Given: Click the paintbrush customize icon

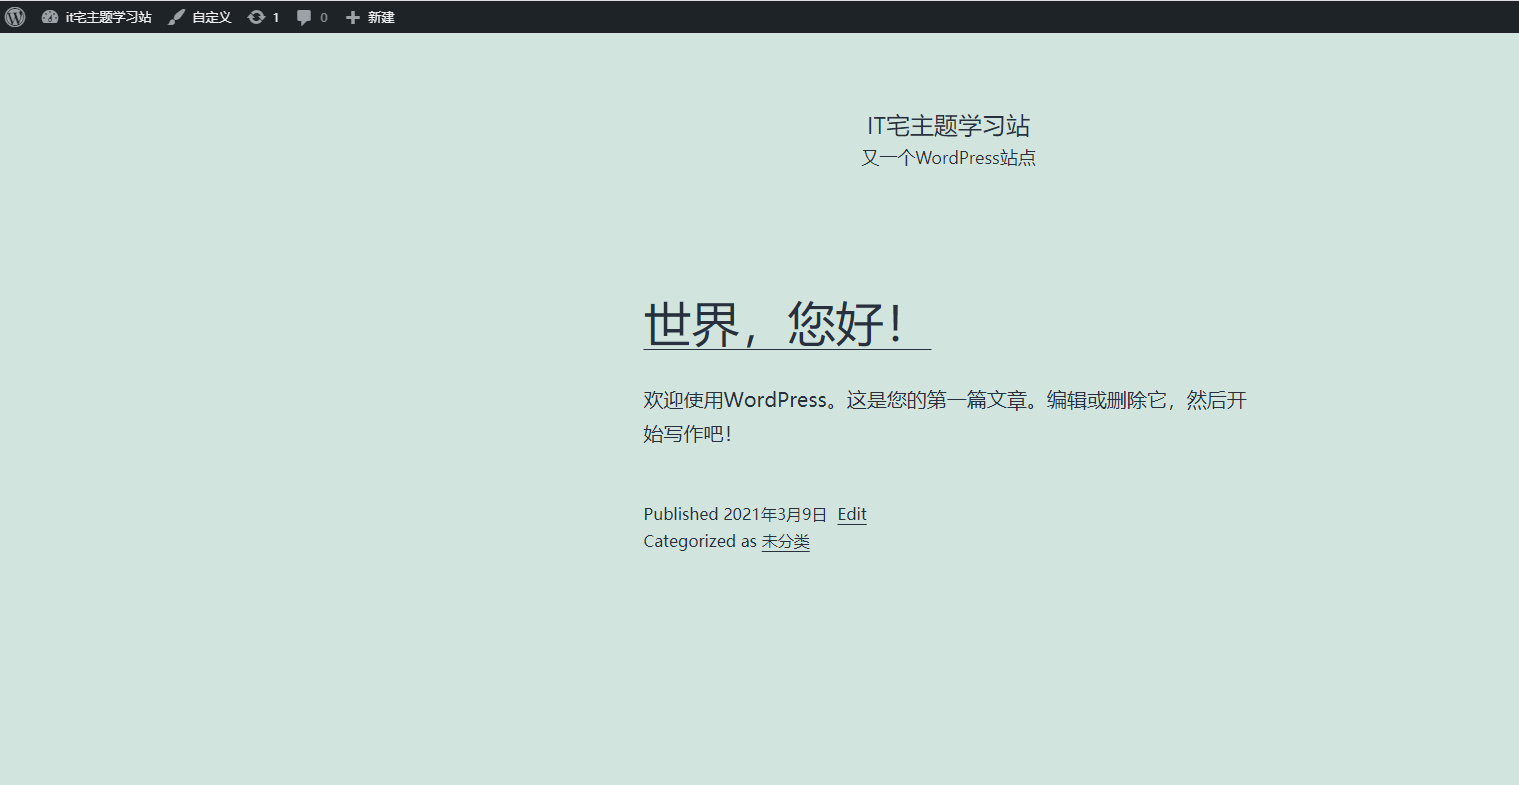Looking at the screenshot, I should [x=176, y=17].
